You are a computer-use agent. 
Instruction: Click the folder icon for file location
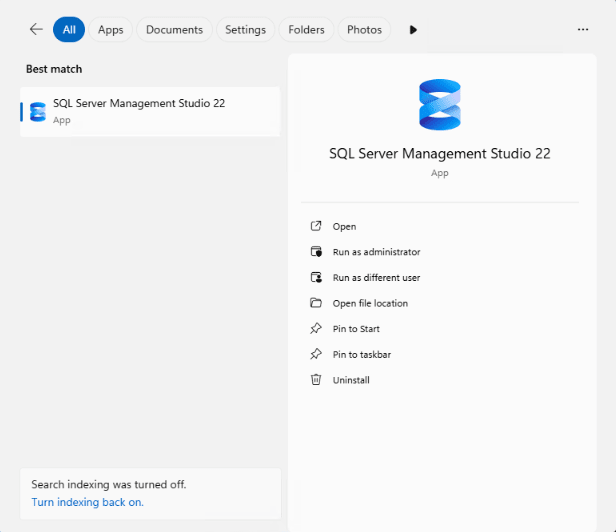coord(316,303)
